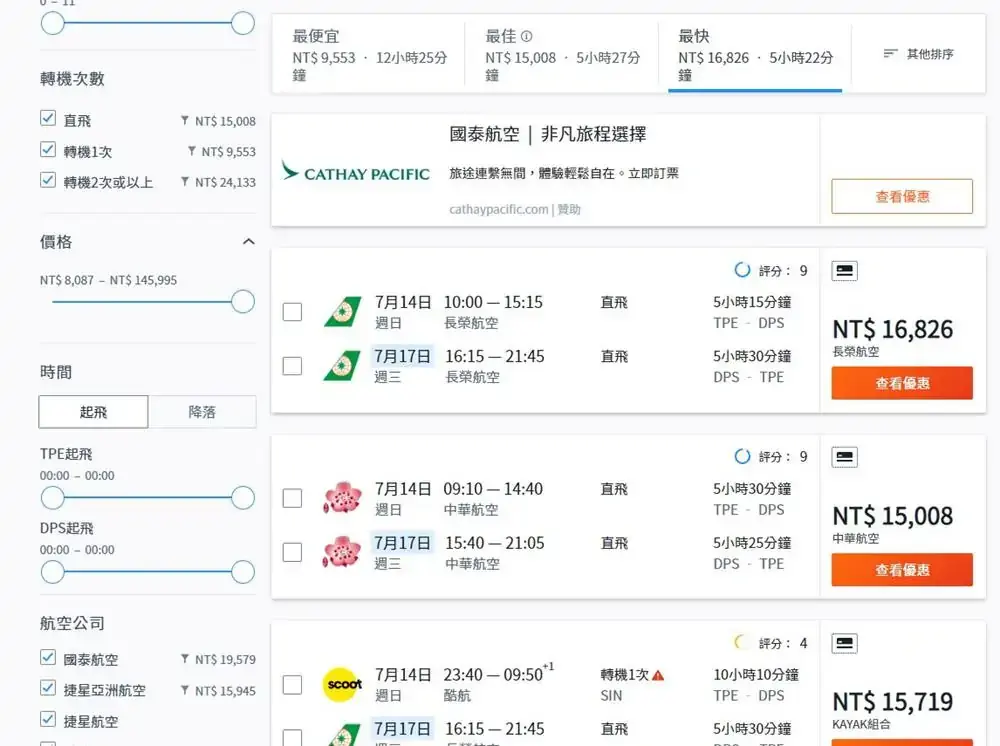1000x746 pixels.
Task: Open the cathaypacific.com sponsored link
Action: (515, 209)
